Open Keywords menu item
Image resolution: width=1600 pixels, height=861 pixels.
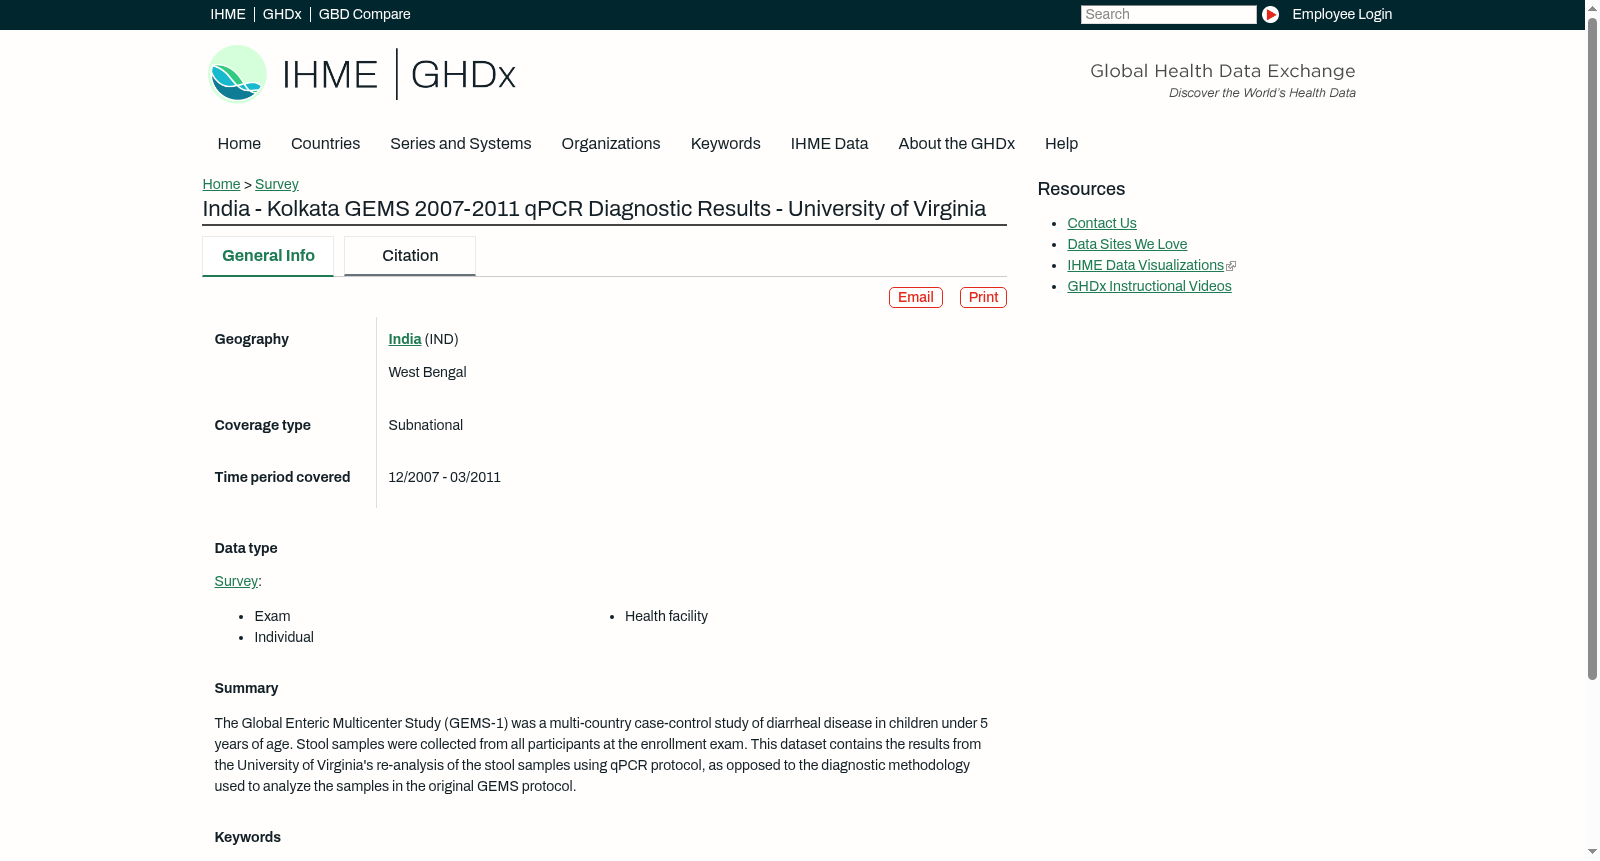pos(726,144)
